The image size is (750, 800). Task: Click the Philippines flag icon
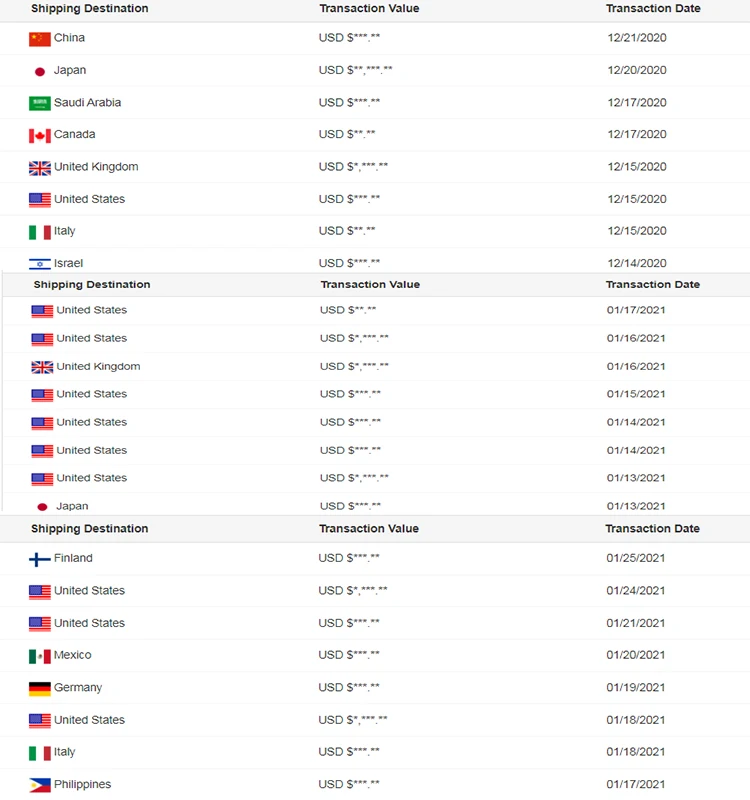point(40,785)
